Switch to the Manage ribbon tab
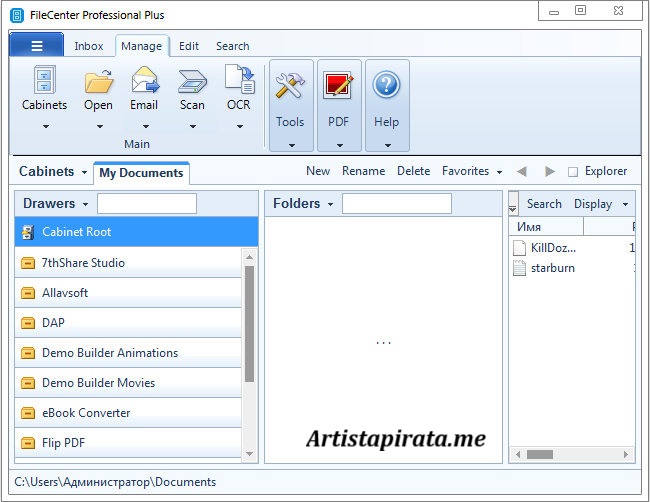 [141, 46]
